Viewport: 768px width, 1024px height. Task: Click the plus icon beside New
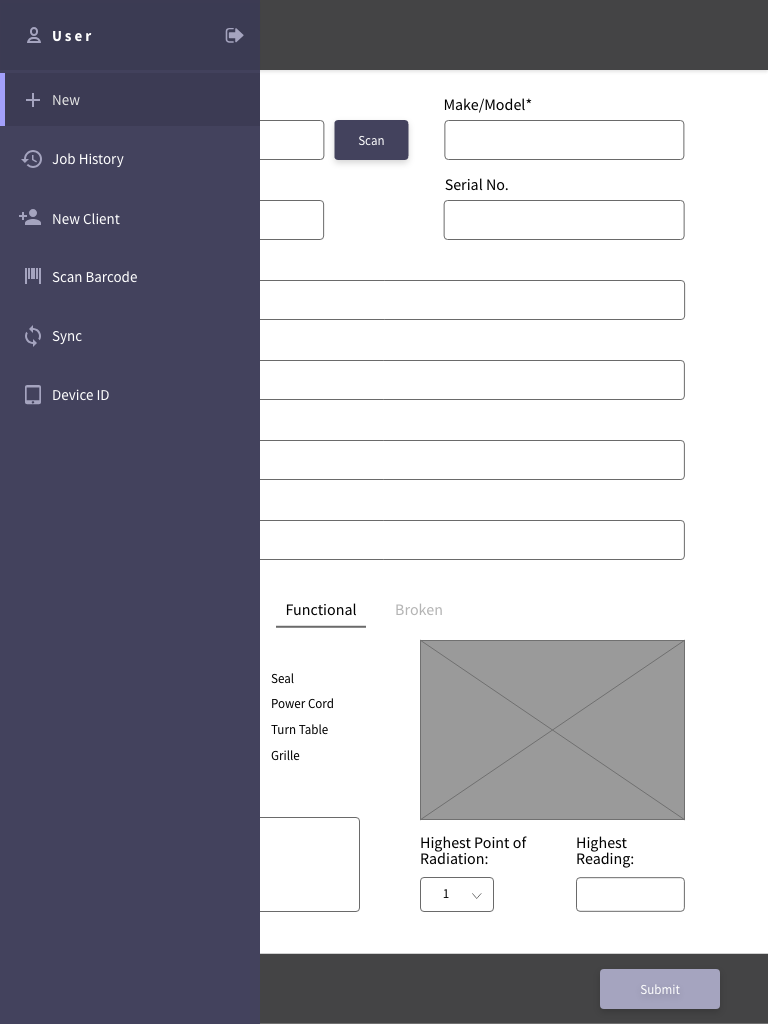click(x=33, y=100)
